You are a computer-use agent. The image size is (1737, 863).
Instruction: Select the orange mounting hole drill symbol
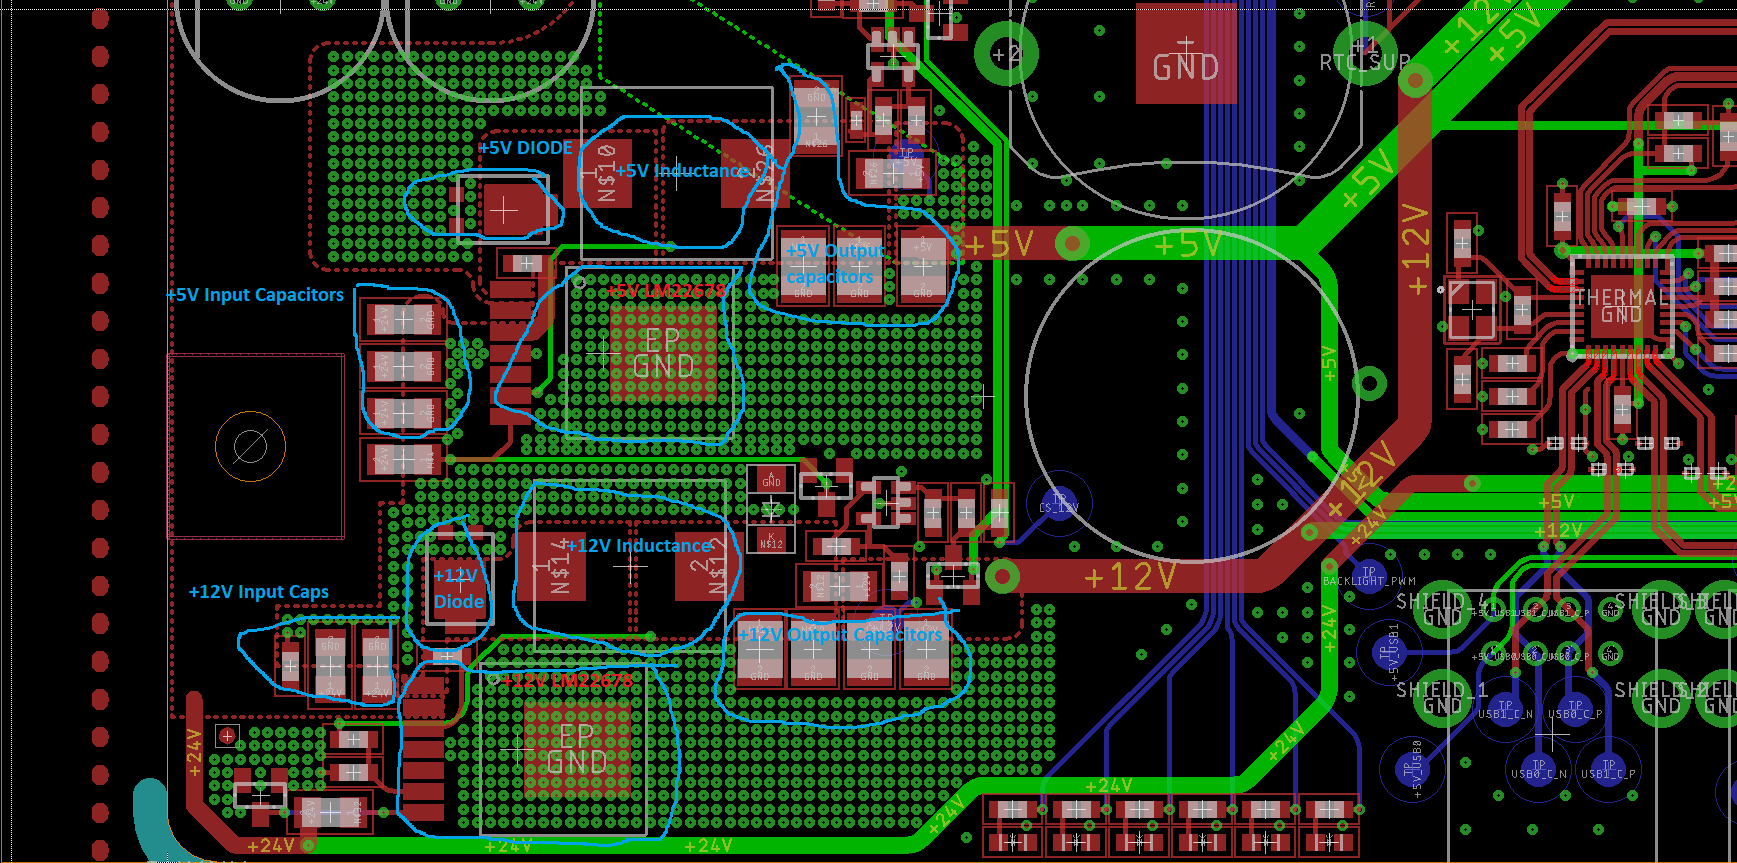250,446
